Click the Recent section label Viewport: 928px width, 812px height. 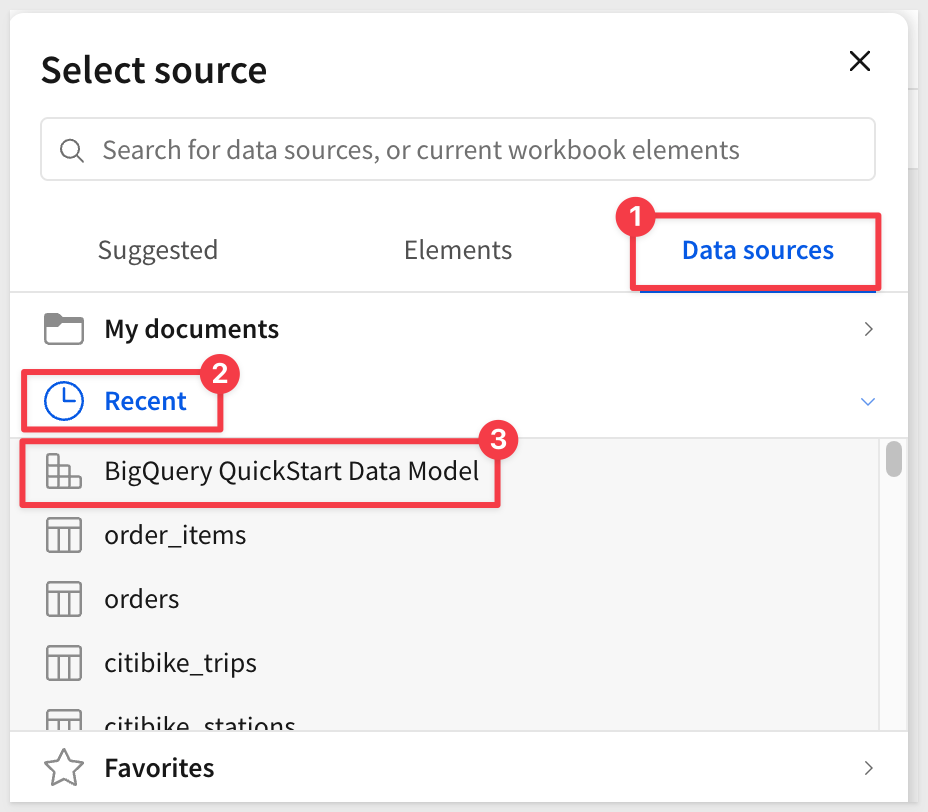[x=145, y=401]
